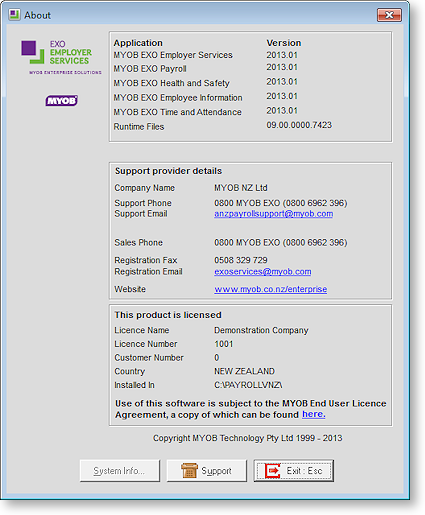Click the Demonstration Company licence name

pos(261,330)
